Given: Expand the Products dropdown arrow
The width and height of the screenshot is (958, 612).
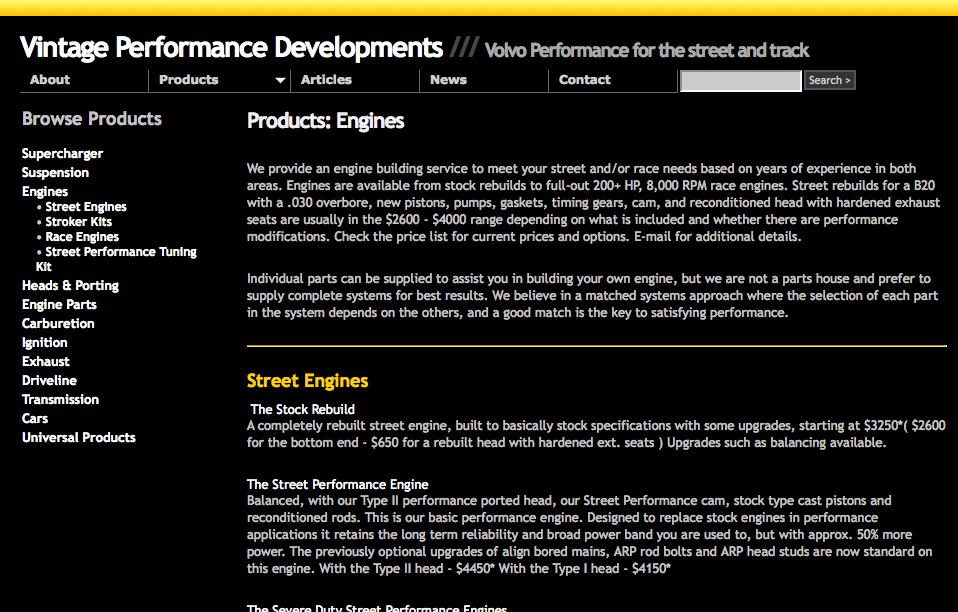Looking at the screenshot, I should click(280, 80).
